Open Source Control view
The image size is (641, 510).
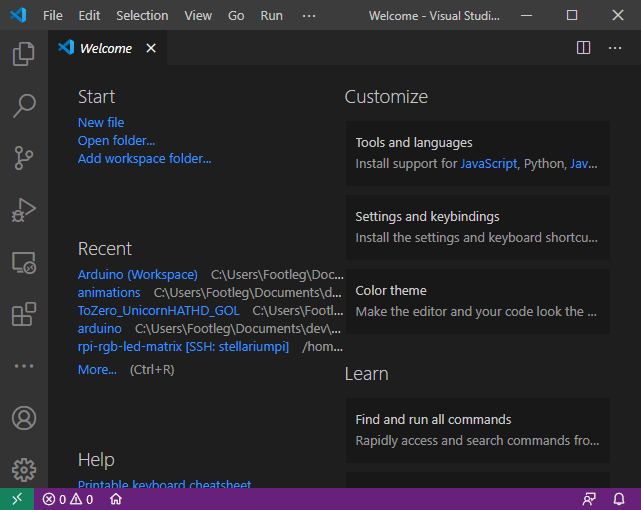(24, 158)
